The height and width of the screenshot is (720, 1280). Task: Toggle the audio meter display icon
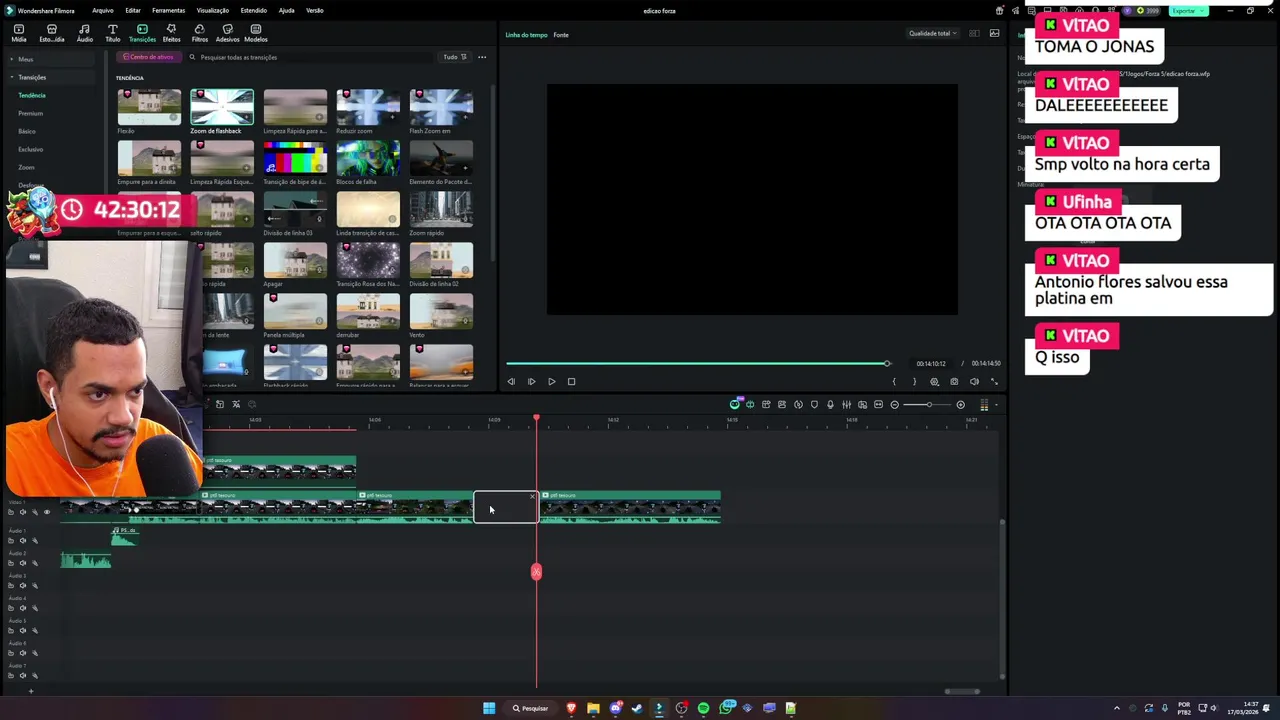coord(984,404)
